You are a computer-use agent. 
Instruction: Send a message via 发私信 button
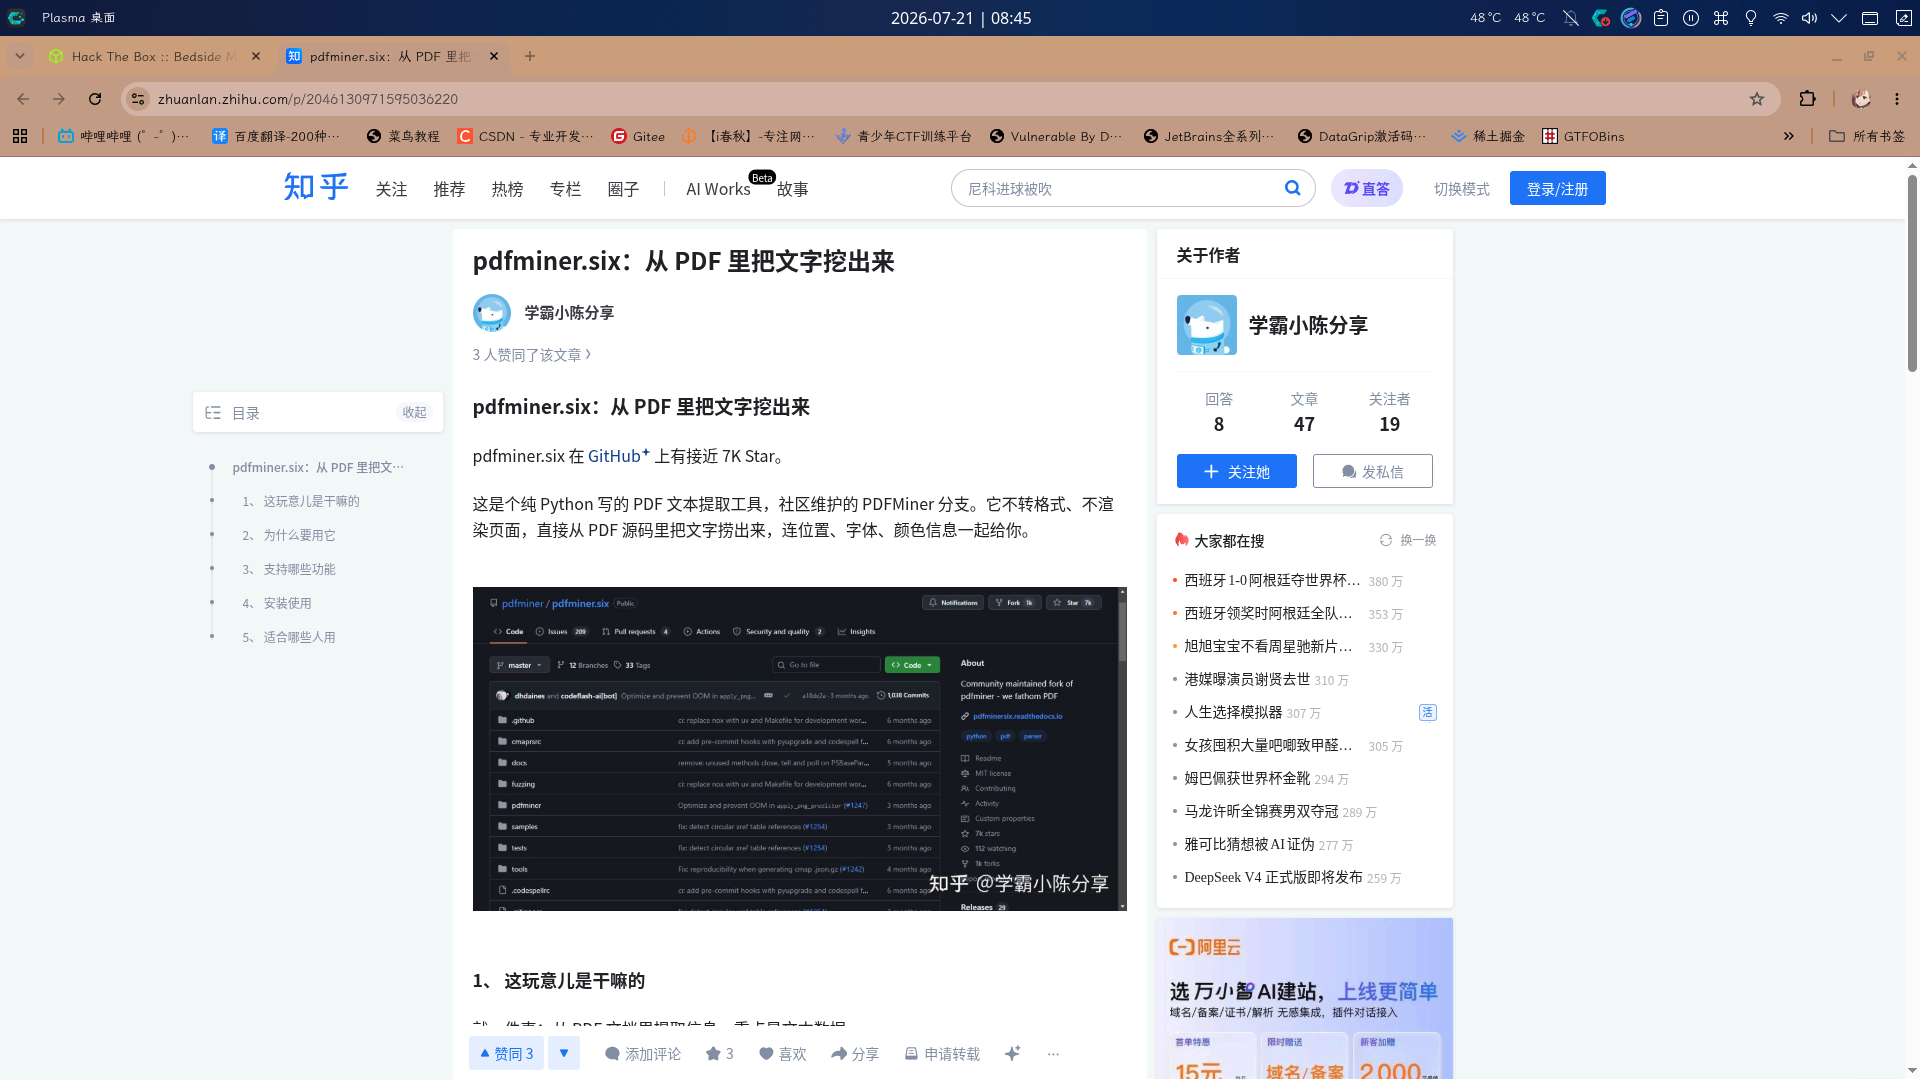point(1372,471)
